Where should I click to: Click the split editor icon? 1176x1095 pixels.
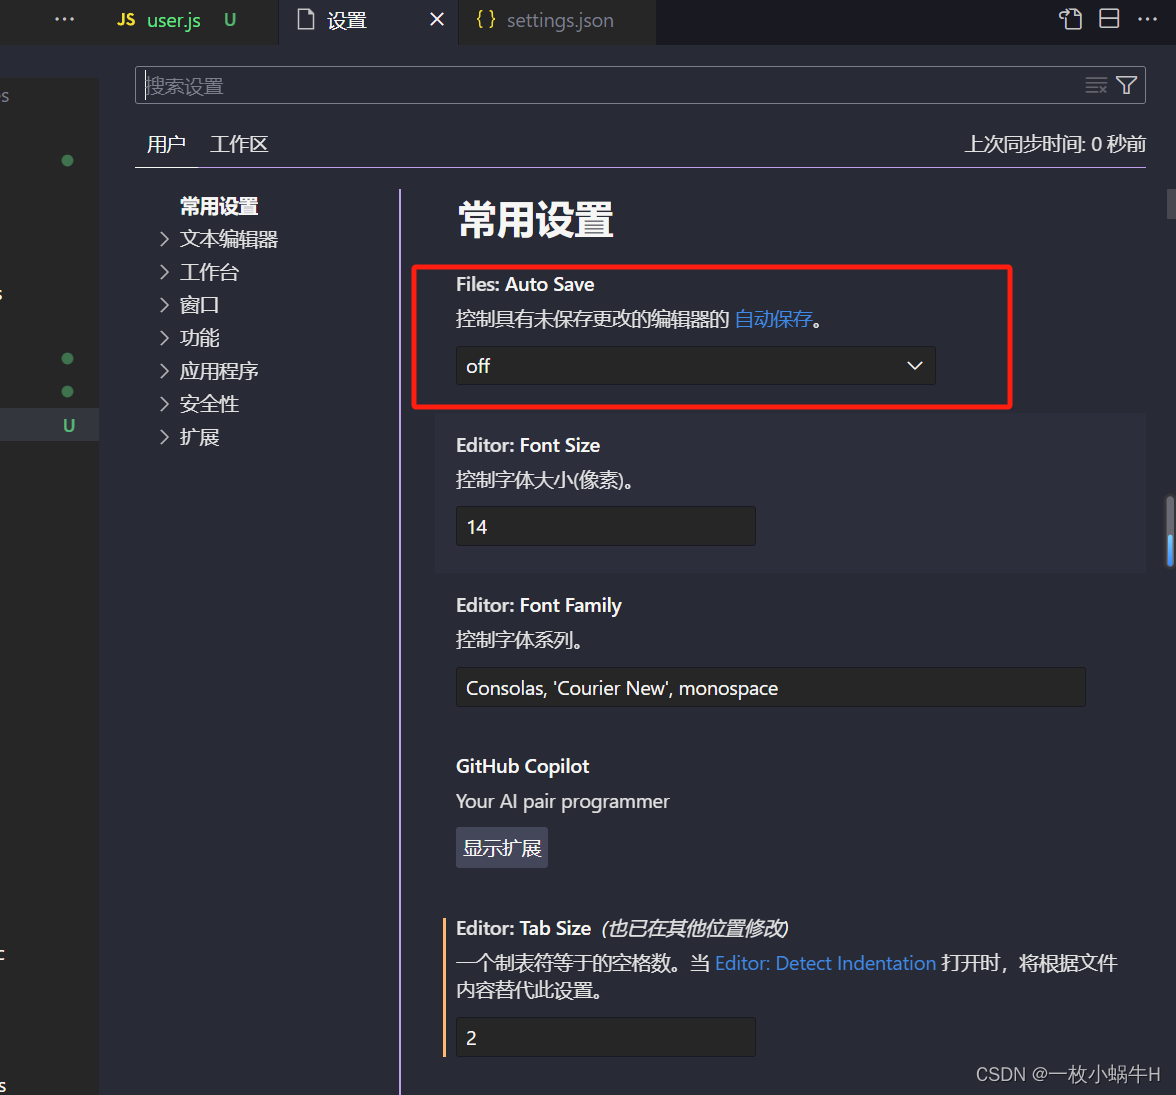[1108, 19]
